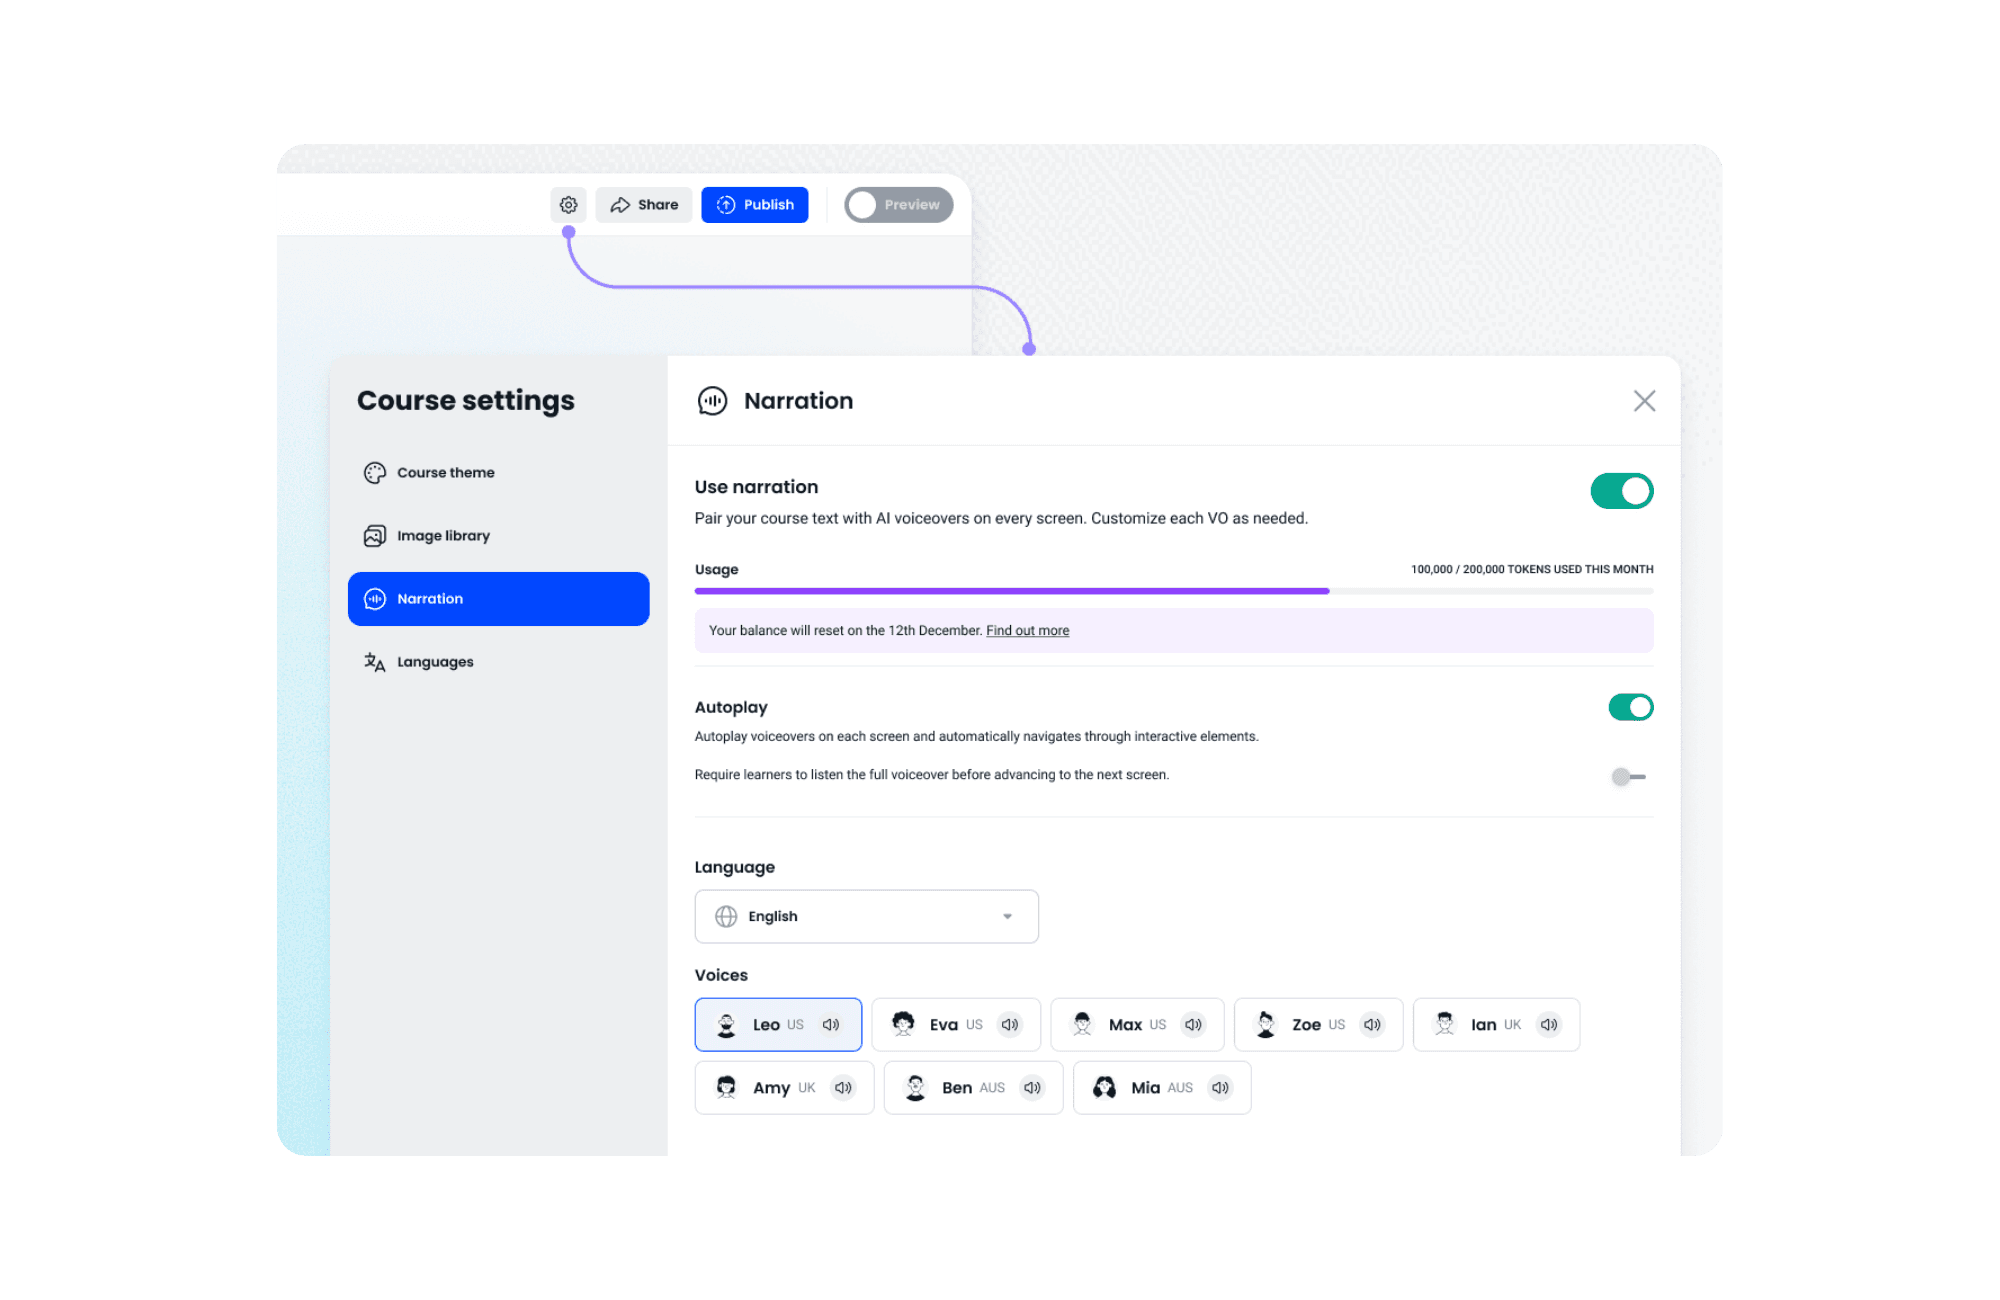This screenshot has height=1300, width=2000.
Task: Click the Languages translate icon
Action: pos(374,662)
